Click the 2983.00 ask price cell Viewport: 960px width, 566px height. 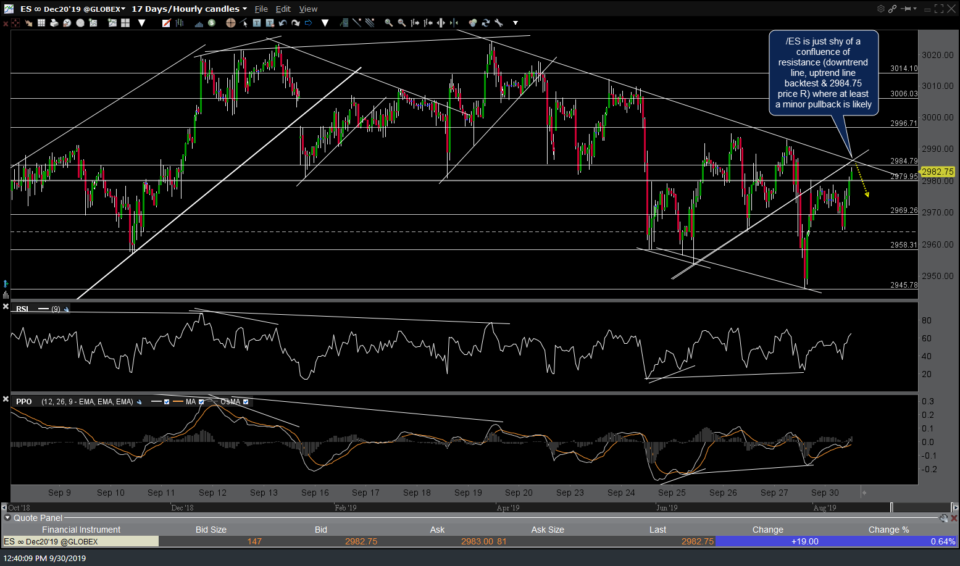click(x=478, y=541)
